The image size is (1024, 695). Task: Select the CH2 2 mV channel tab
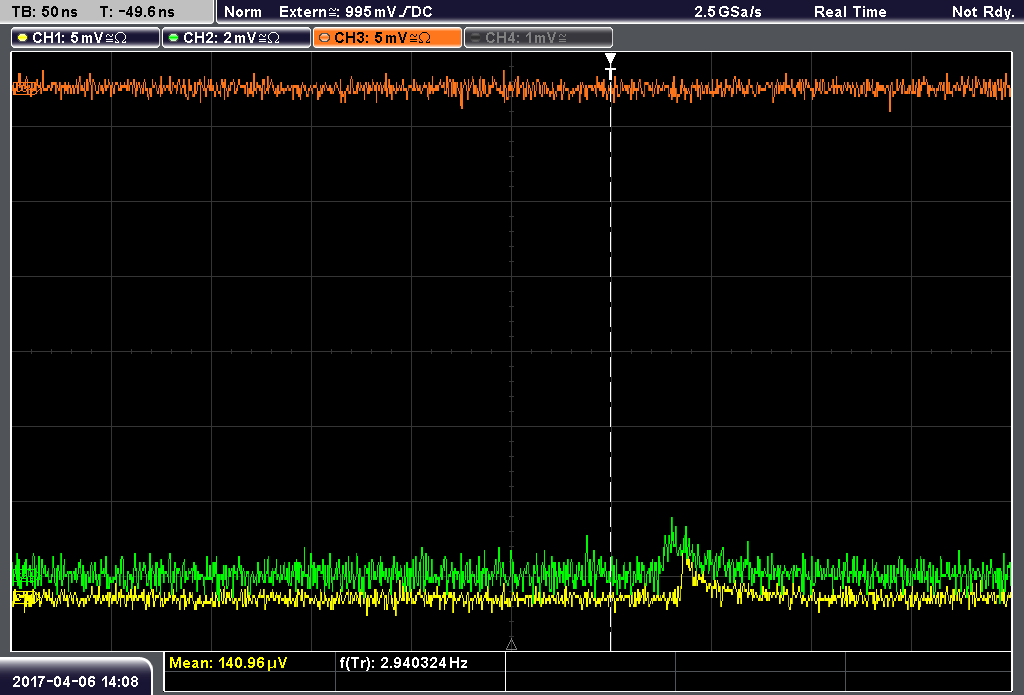[x=236, y=38]
